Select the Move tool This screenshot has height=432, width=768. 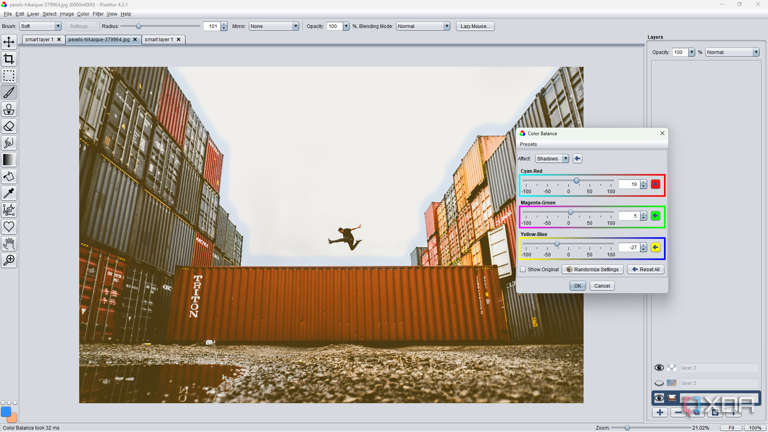(9, 42)
